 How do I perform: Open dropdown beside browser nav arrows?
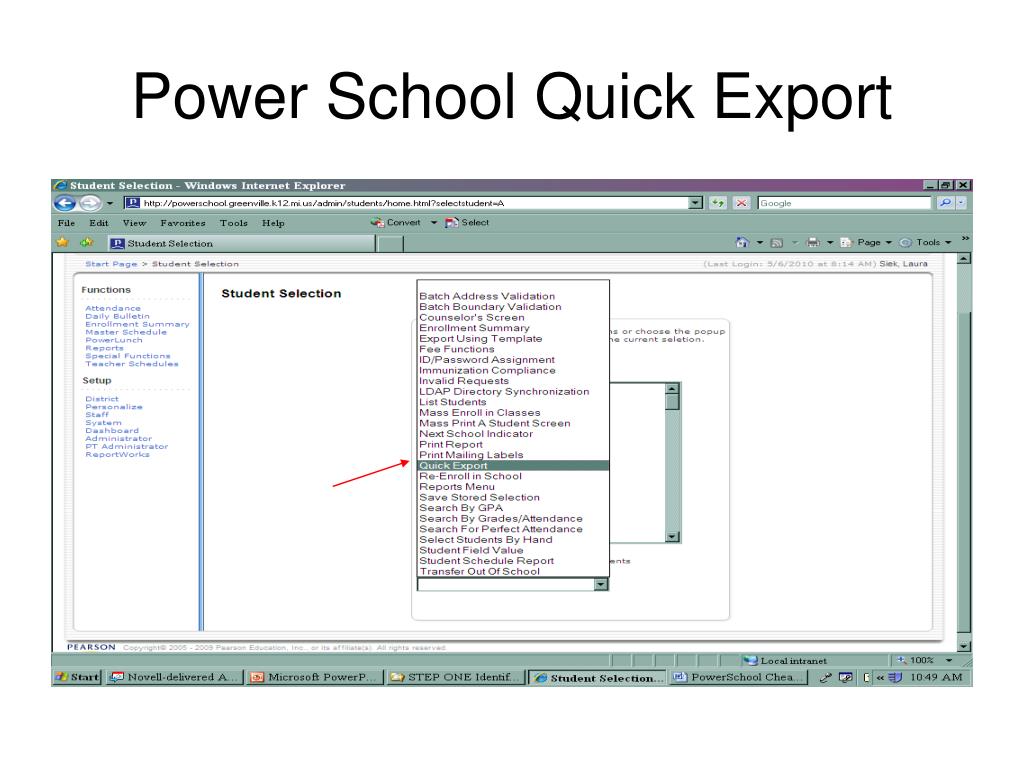pyautogui.click(x=110, y=204)
